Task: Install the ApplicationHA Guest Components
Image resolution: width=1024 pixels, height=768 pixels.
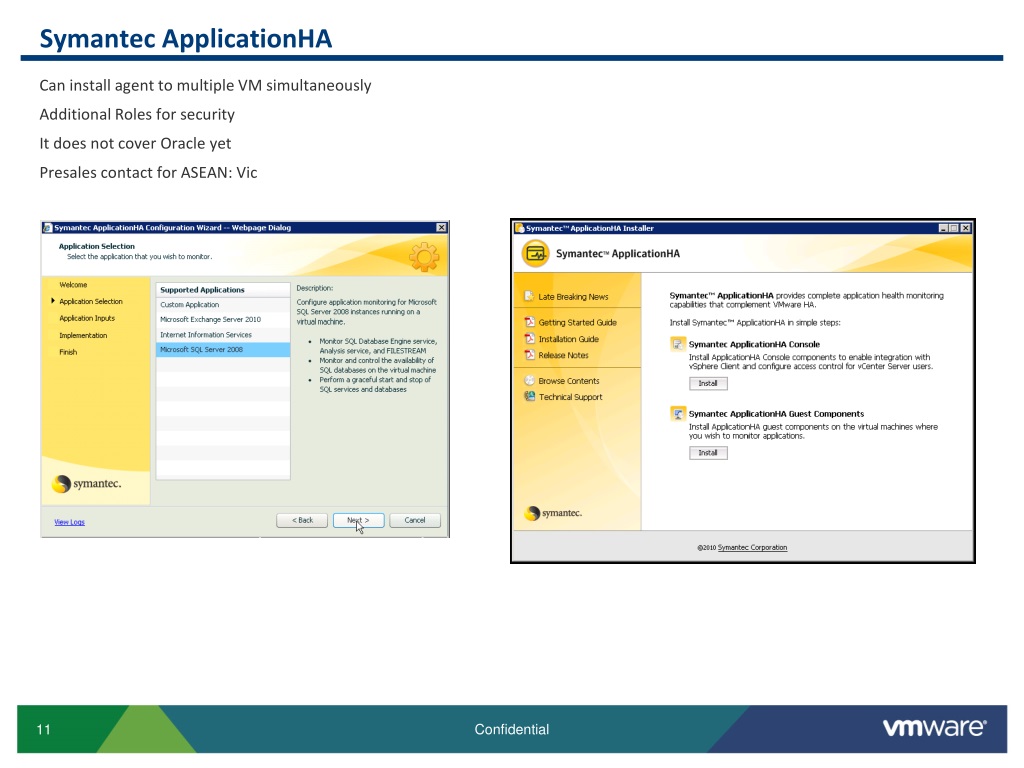Action: [x=708, y=453]
